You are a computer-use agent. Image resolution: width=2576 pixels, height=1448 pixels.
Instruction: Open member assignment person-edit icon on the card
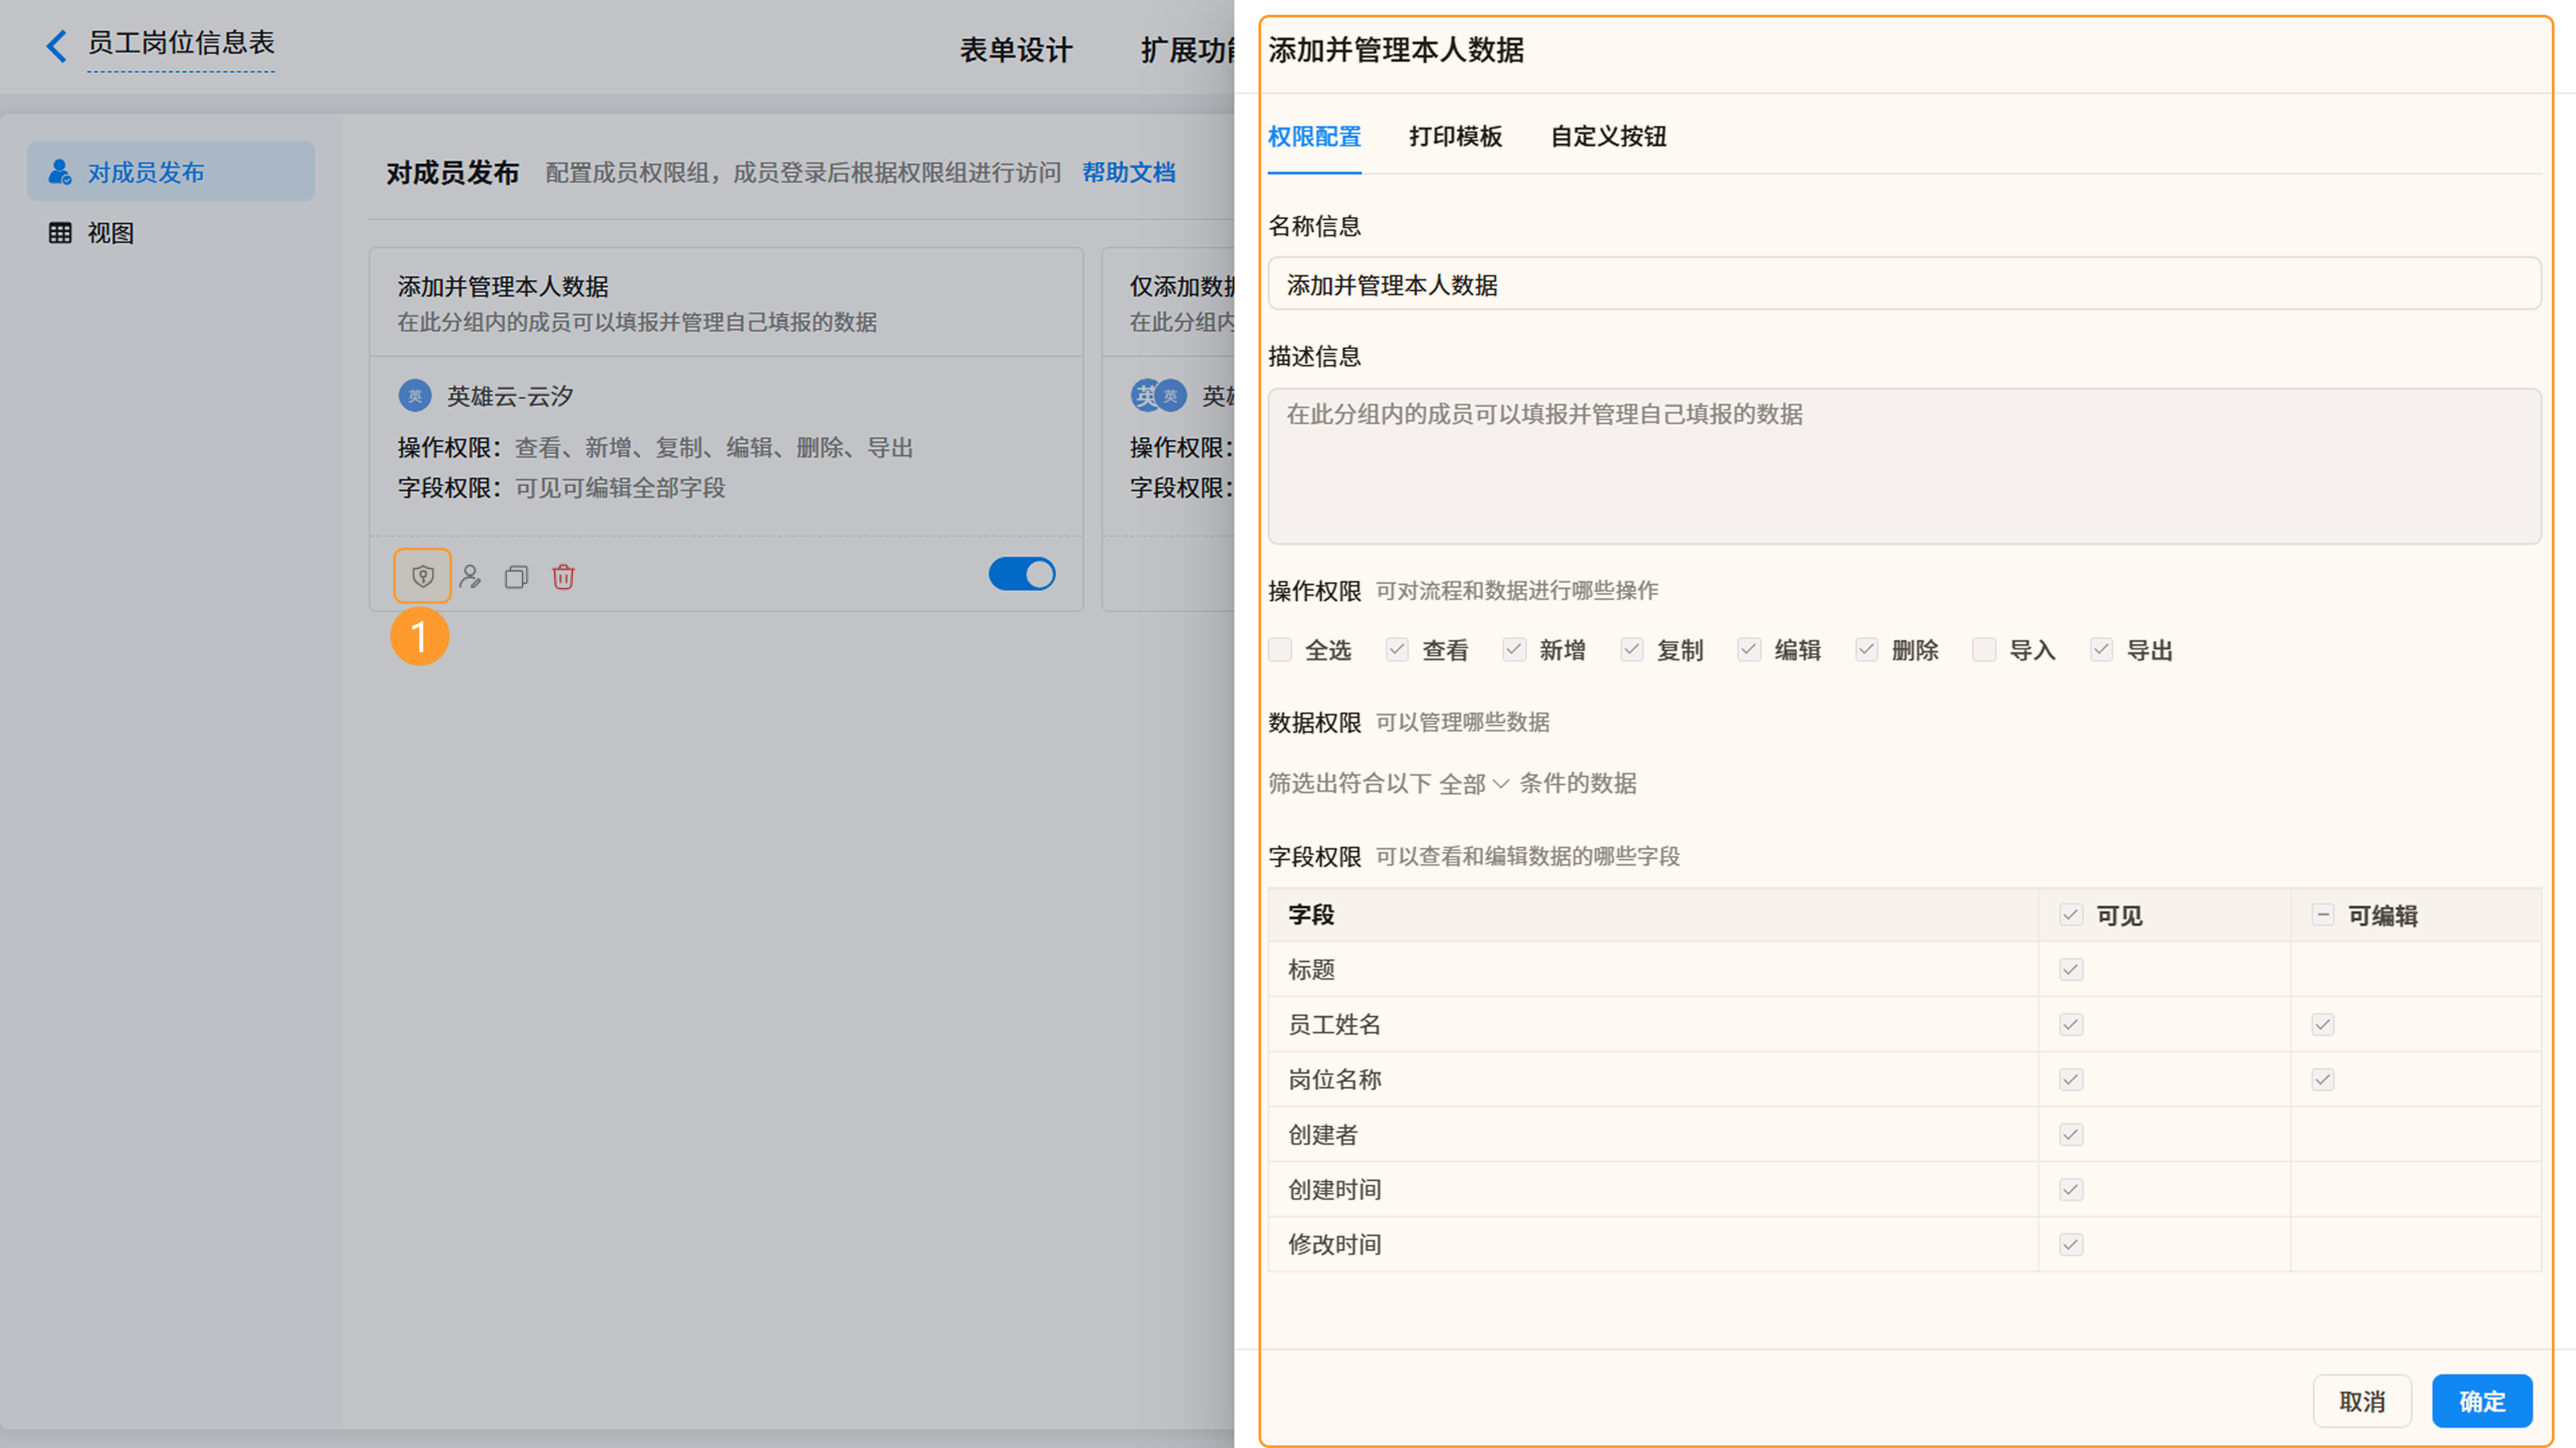click(470, 576)
